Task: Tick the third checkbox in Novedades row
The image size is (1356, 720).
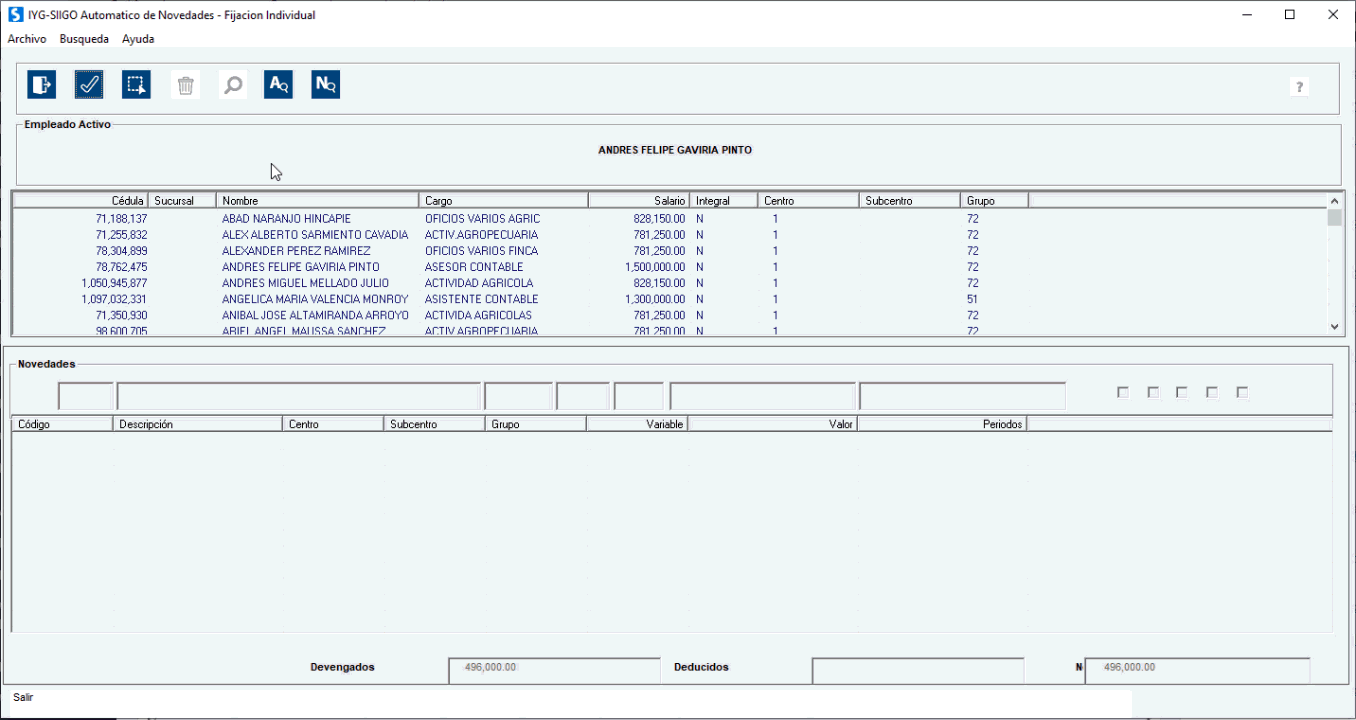Action: point(1182,393)
